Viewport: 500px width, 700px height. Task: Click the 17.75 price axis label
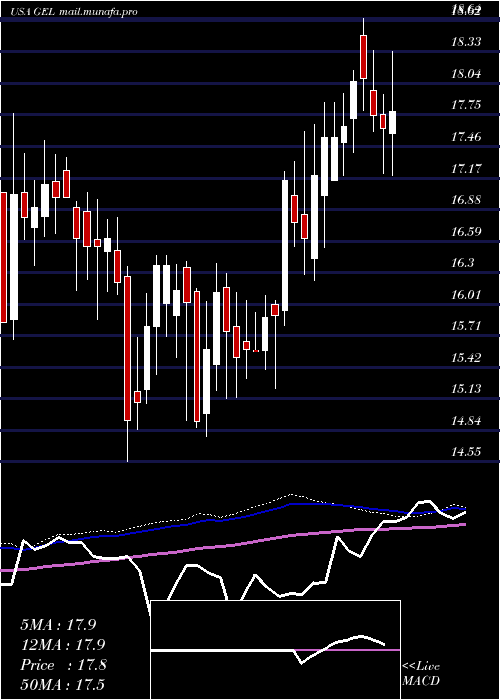[466, 105]
